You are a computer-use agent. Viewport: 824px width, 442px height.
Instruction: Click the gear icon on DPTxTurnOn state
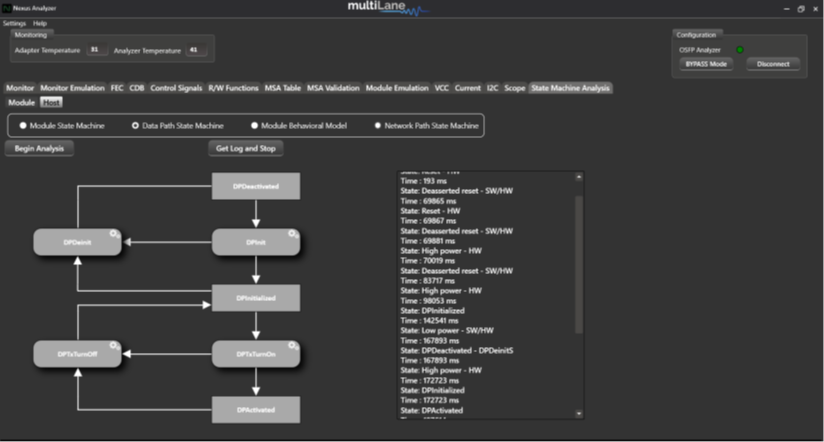coord(293,345)
